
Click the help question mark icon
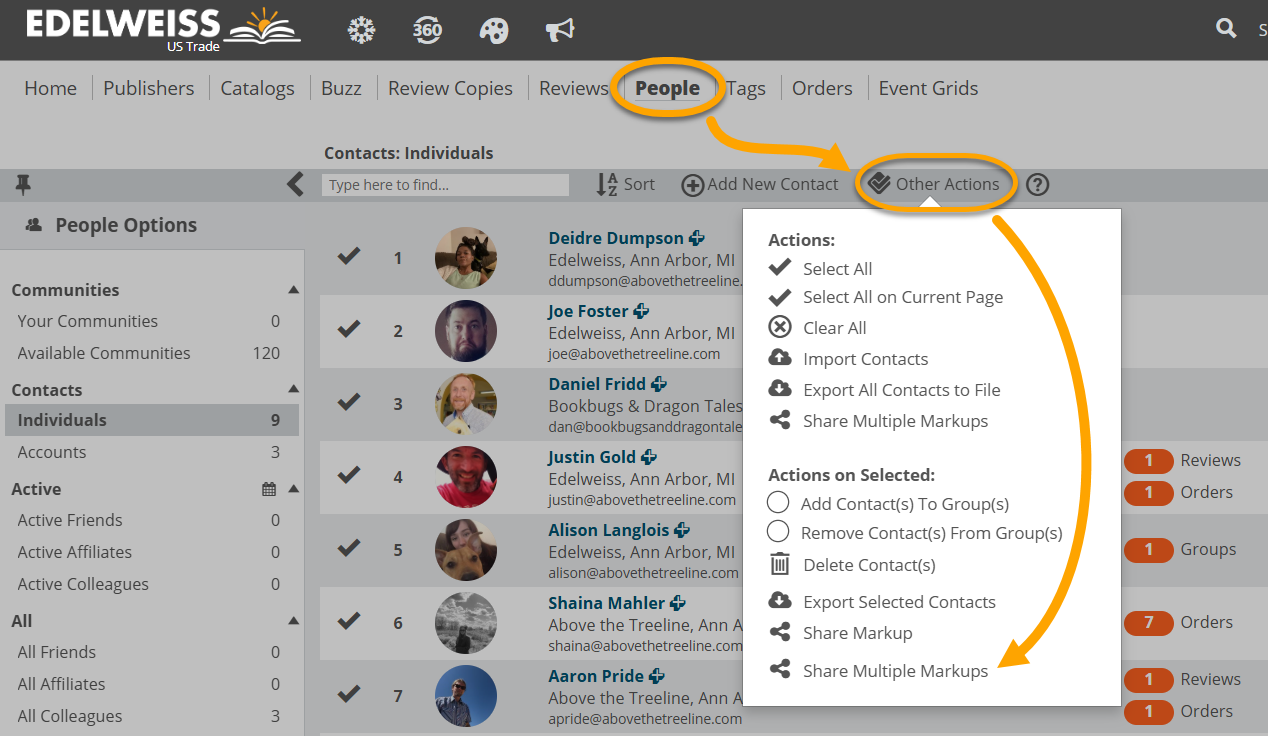coord(1038,184)
